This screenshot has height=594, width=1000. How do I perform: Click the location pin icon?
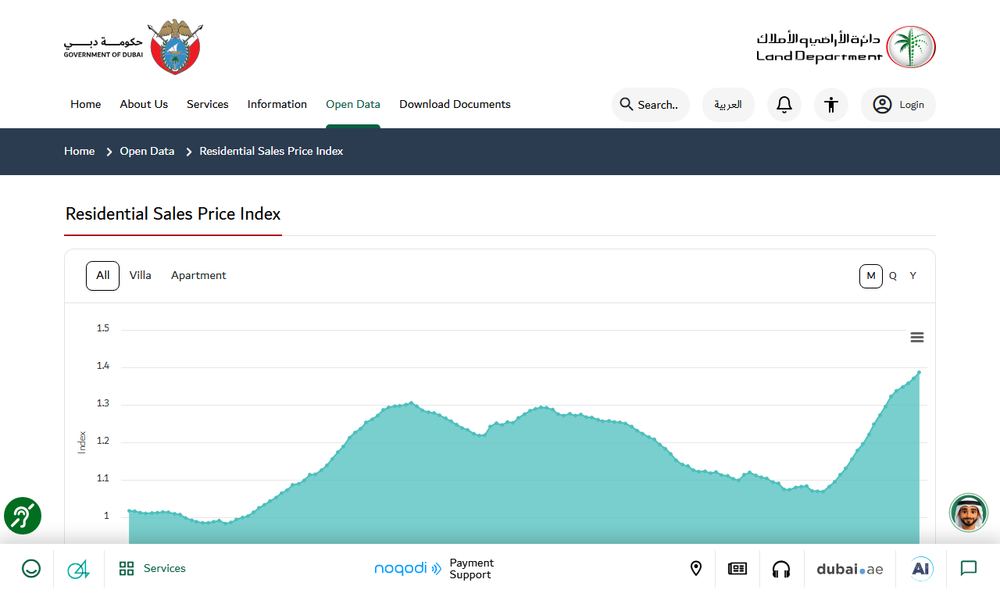(x=696, y=568)
